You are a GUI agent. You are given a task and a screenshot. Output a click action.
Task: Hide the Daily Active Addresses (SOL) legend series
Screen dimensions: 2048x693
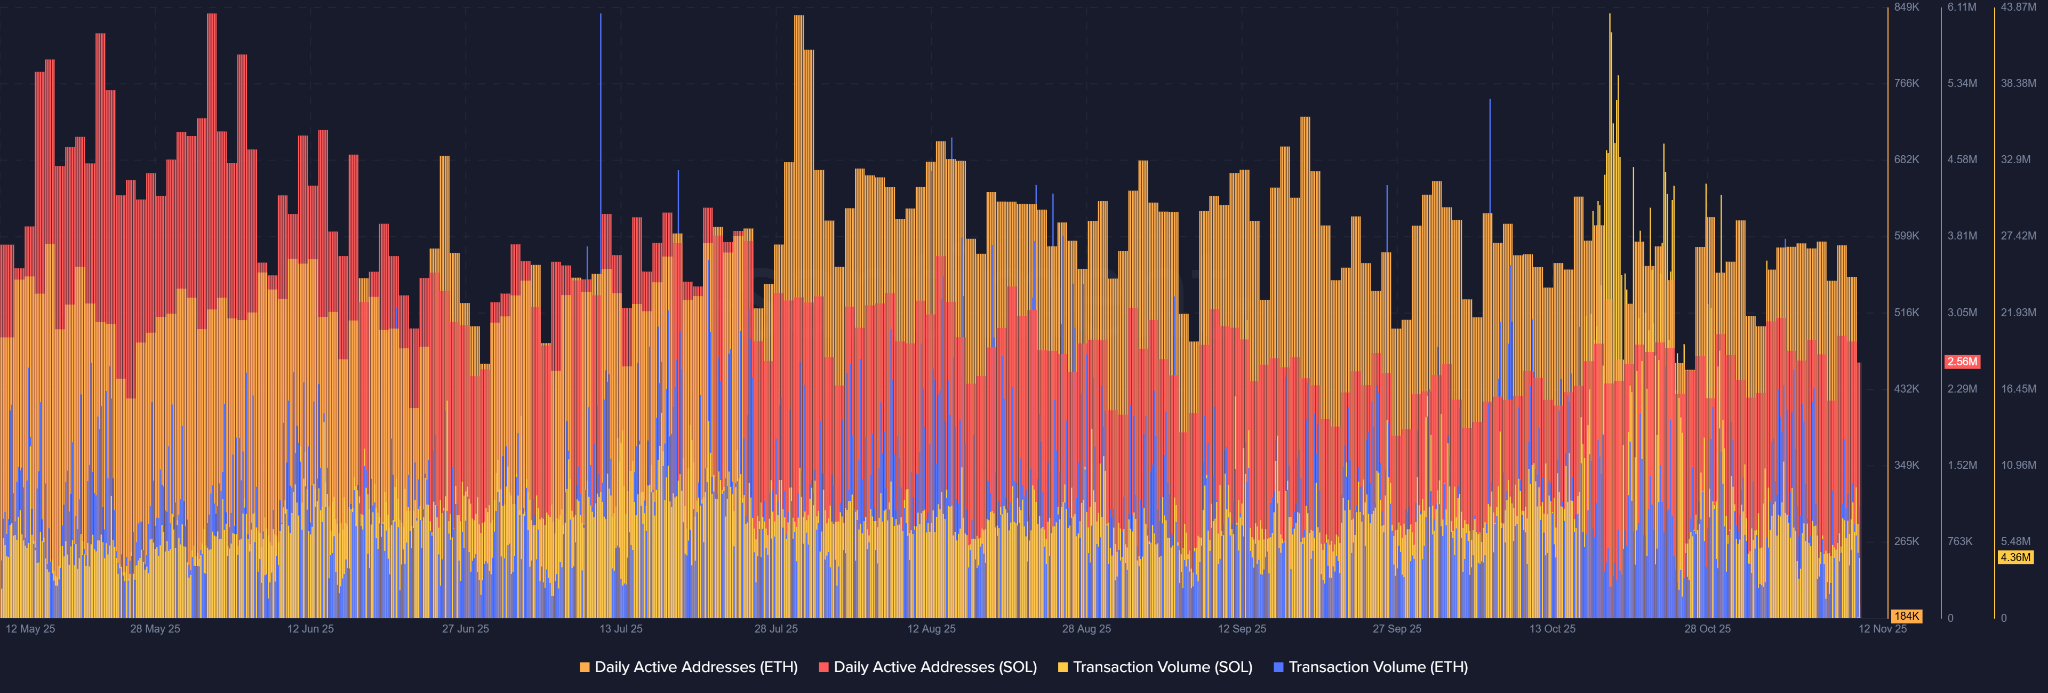934,667
